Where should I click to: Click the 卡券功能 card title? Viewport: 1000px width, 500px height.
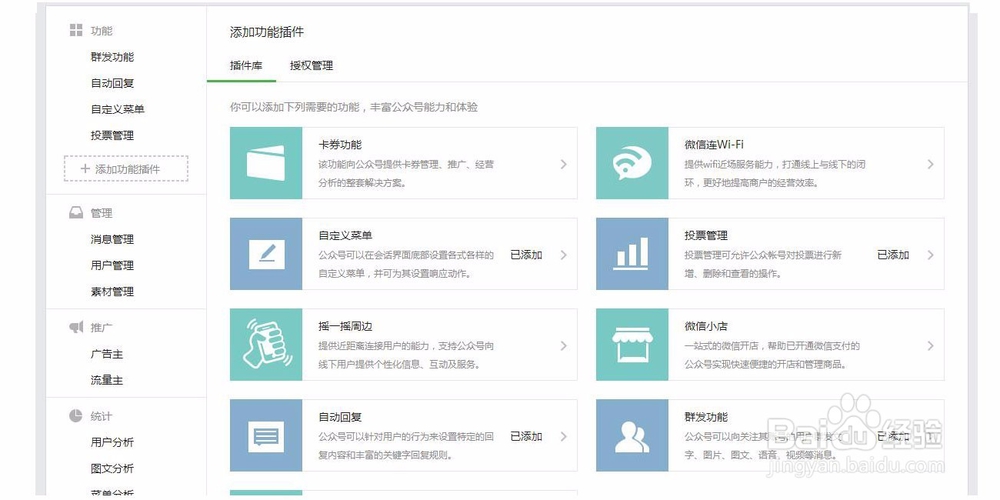(340, 145)
